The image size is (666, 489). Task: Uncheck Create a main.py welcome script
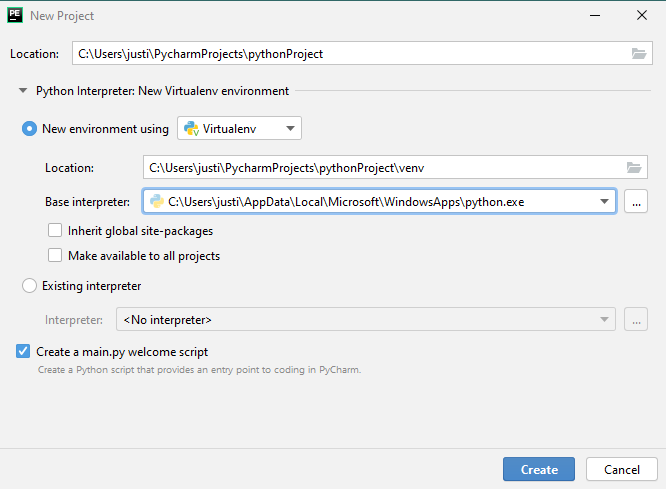23,351
